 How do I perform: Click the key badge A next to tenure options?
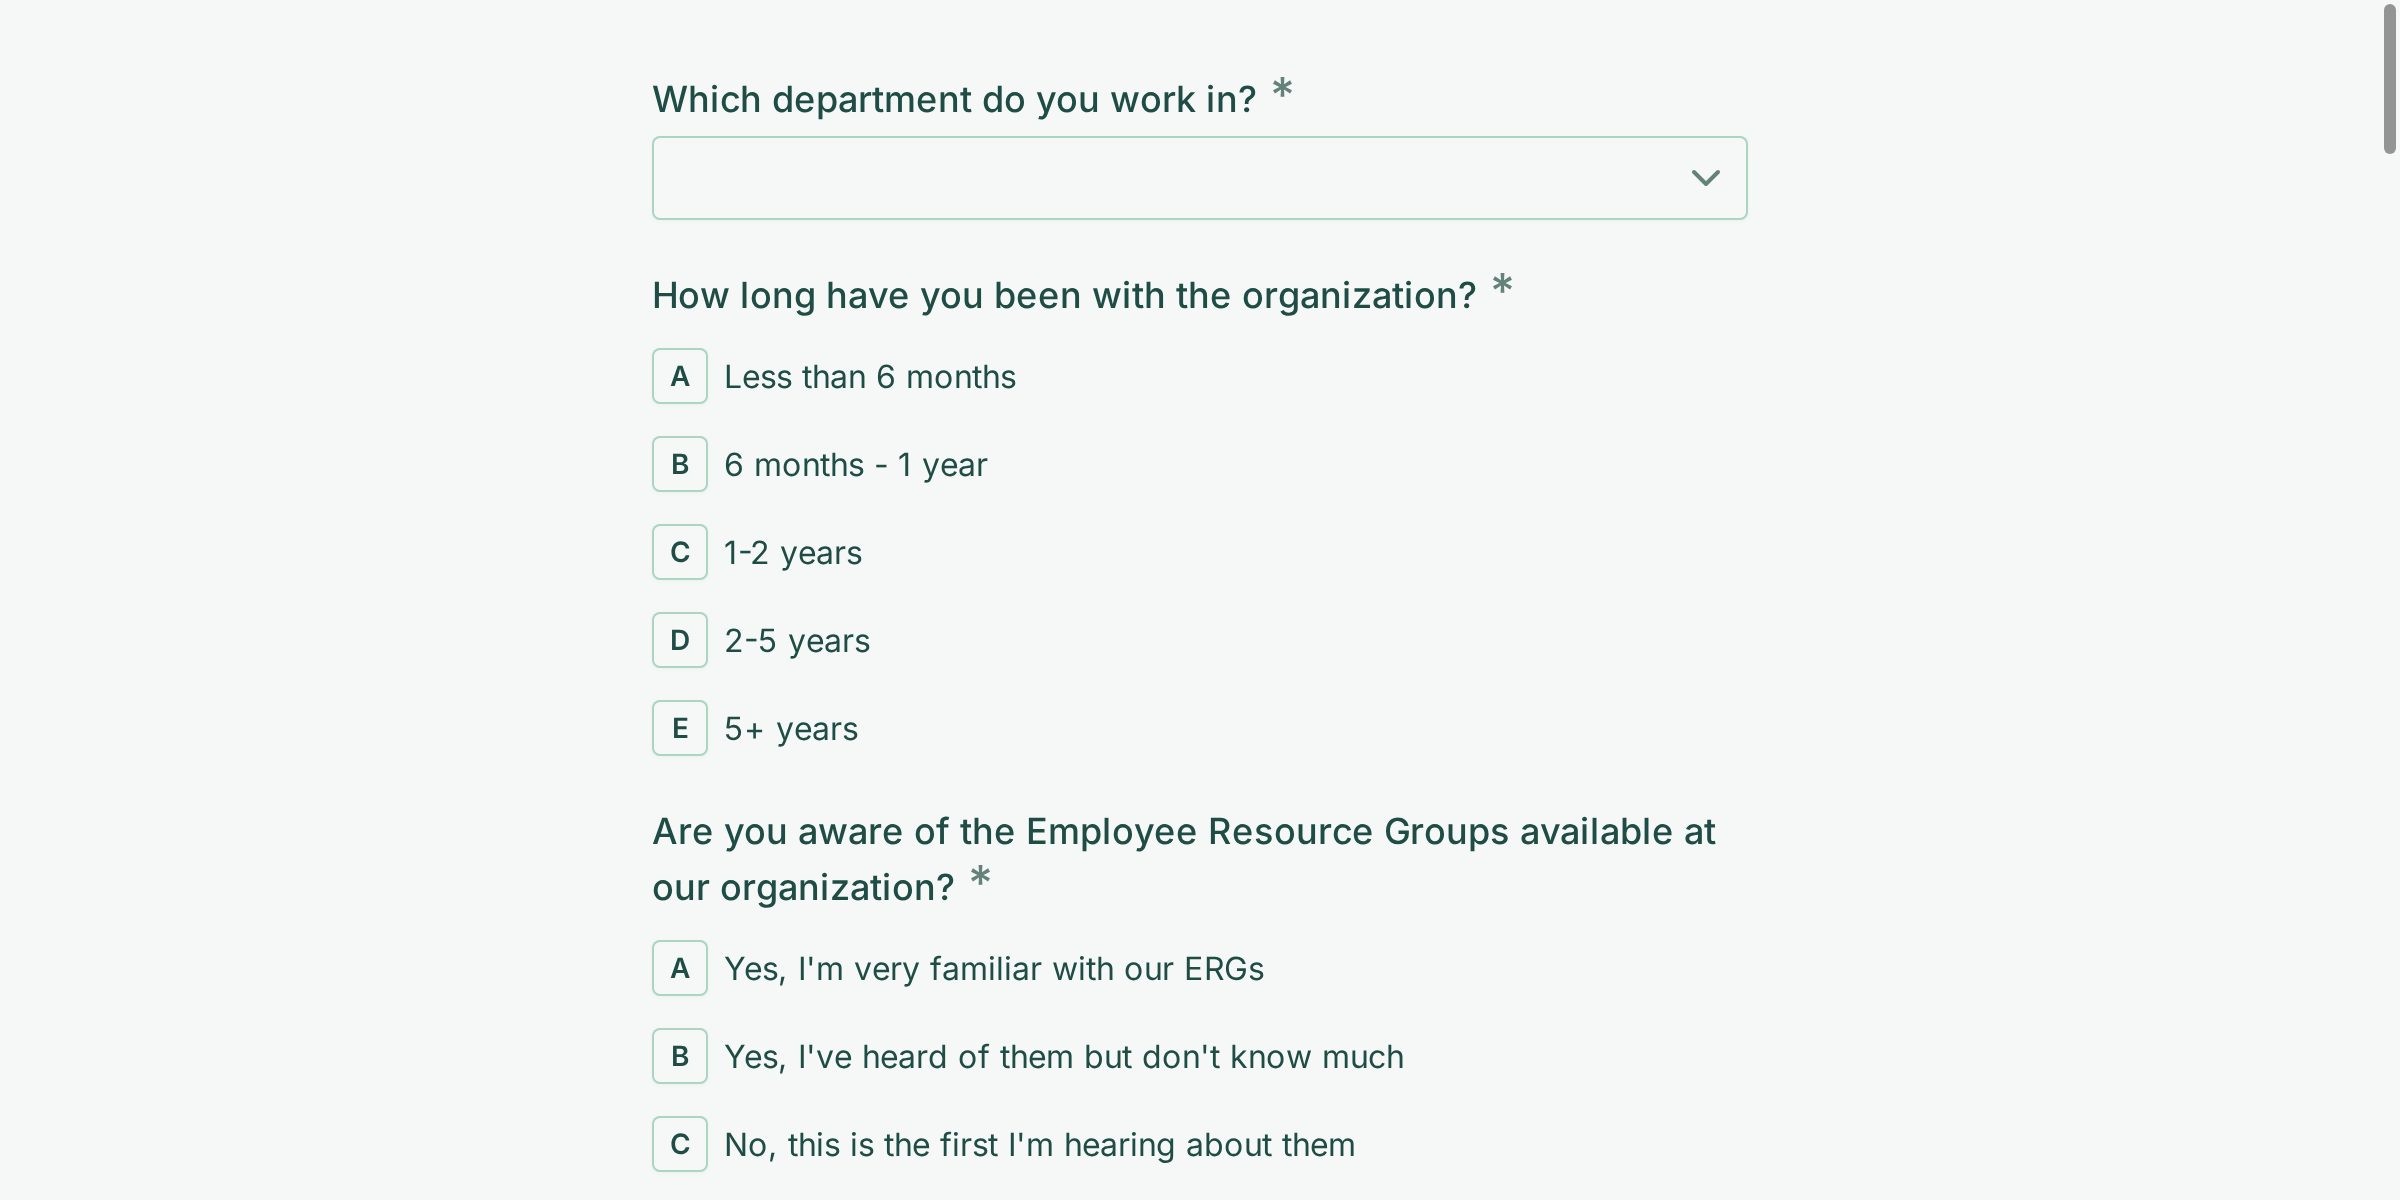pyautogui.click(x=680, y=377)
